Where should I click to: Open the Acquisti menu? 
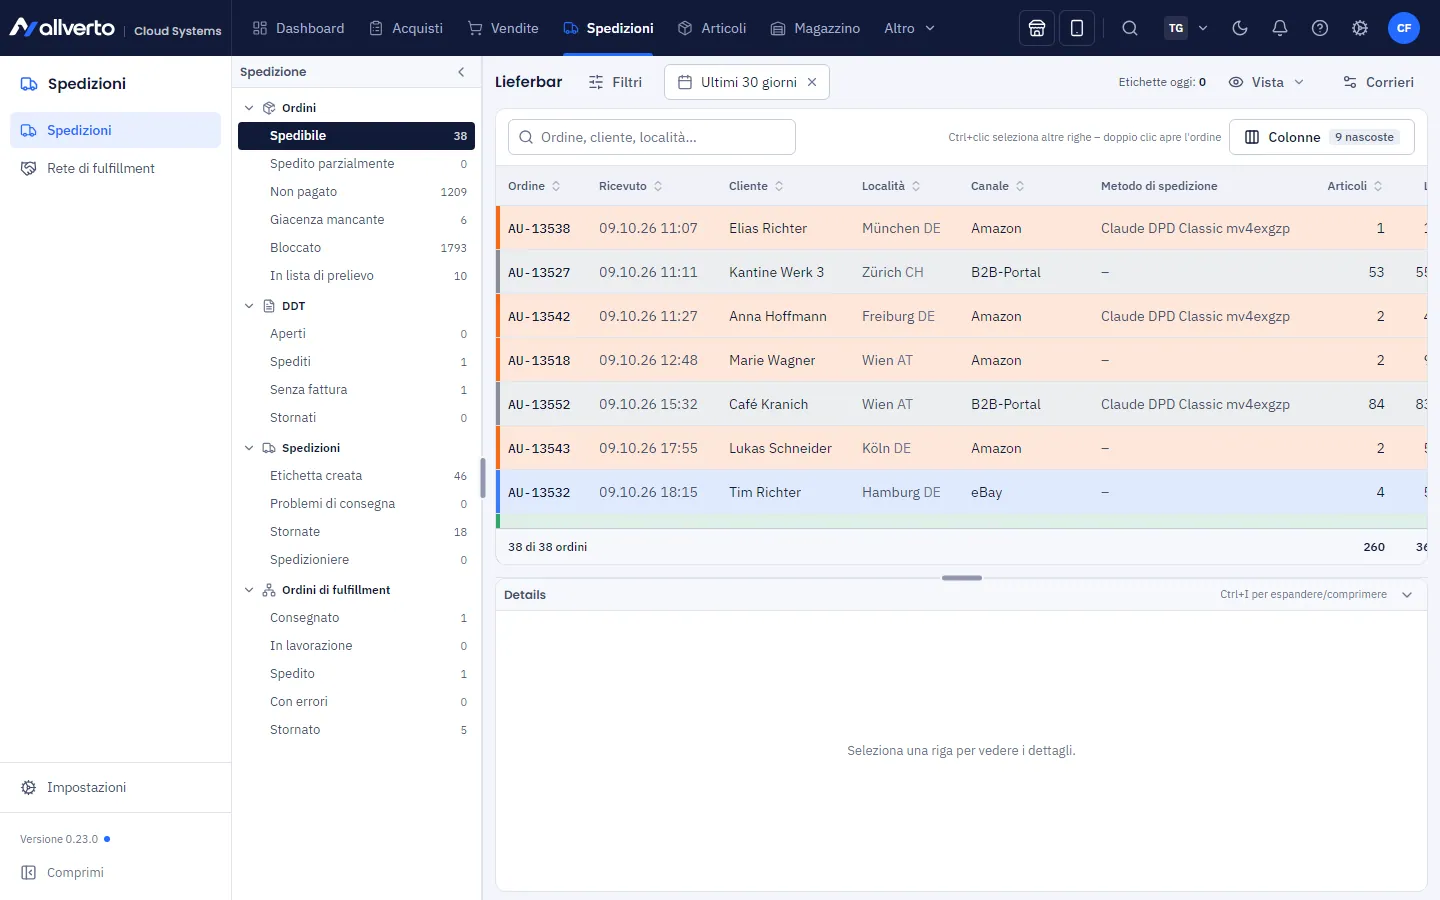pos(406,28)
